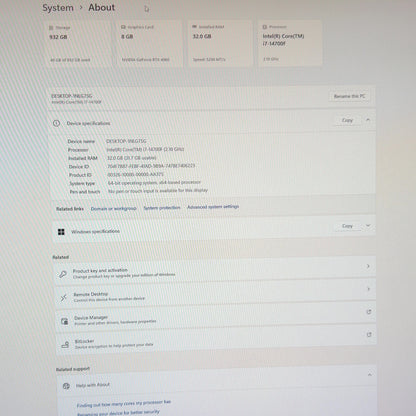The image size is (416, 416).
Task: Open the Advanced system settings link
Action: coord(213,207)
